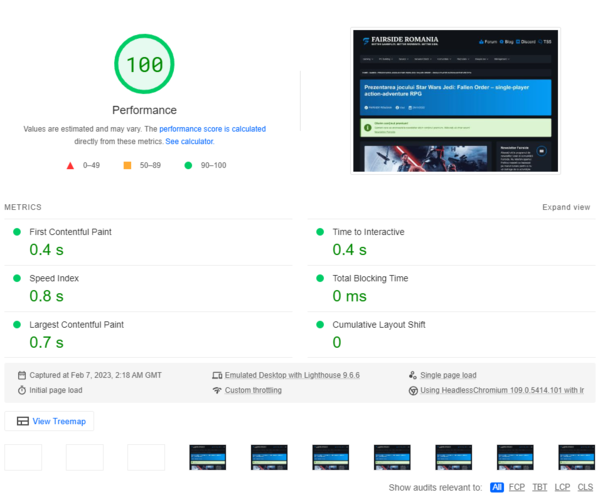600x500 pixels.
Task: Expand the Speed Index metric
Action: click(x=148, y=289)
